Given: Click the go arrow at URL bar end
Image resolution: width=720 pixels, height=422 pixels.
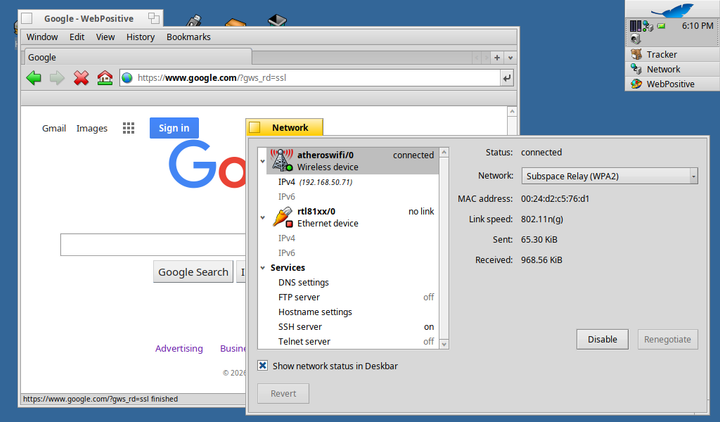Looking at the screenshot, I should (506, 78).
